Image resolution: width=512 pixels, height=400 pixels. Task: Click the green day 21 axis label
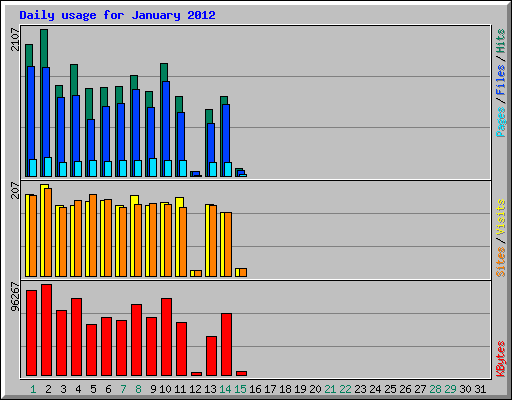(330, 389)
